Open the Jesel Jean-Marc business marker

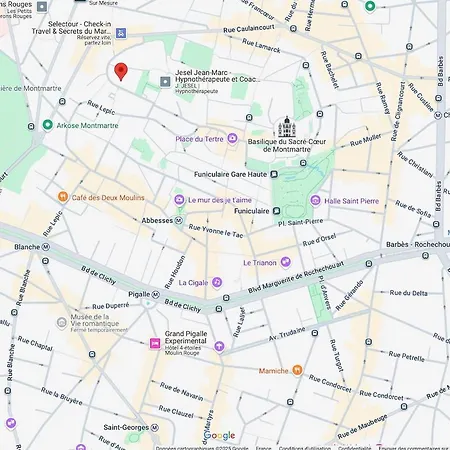coord(165,82)
